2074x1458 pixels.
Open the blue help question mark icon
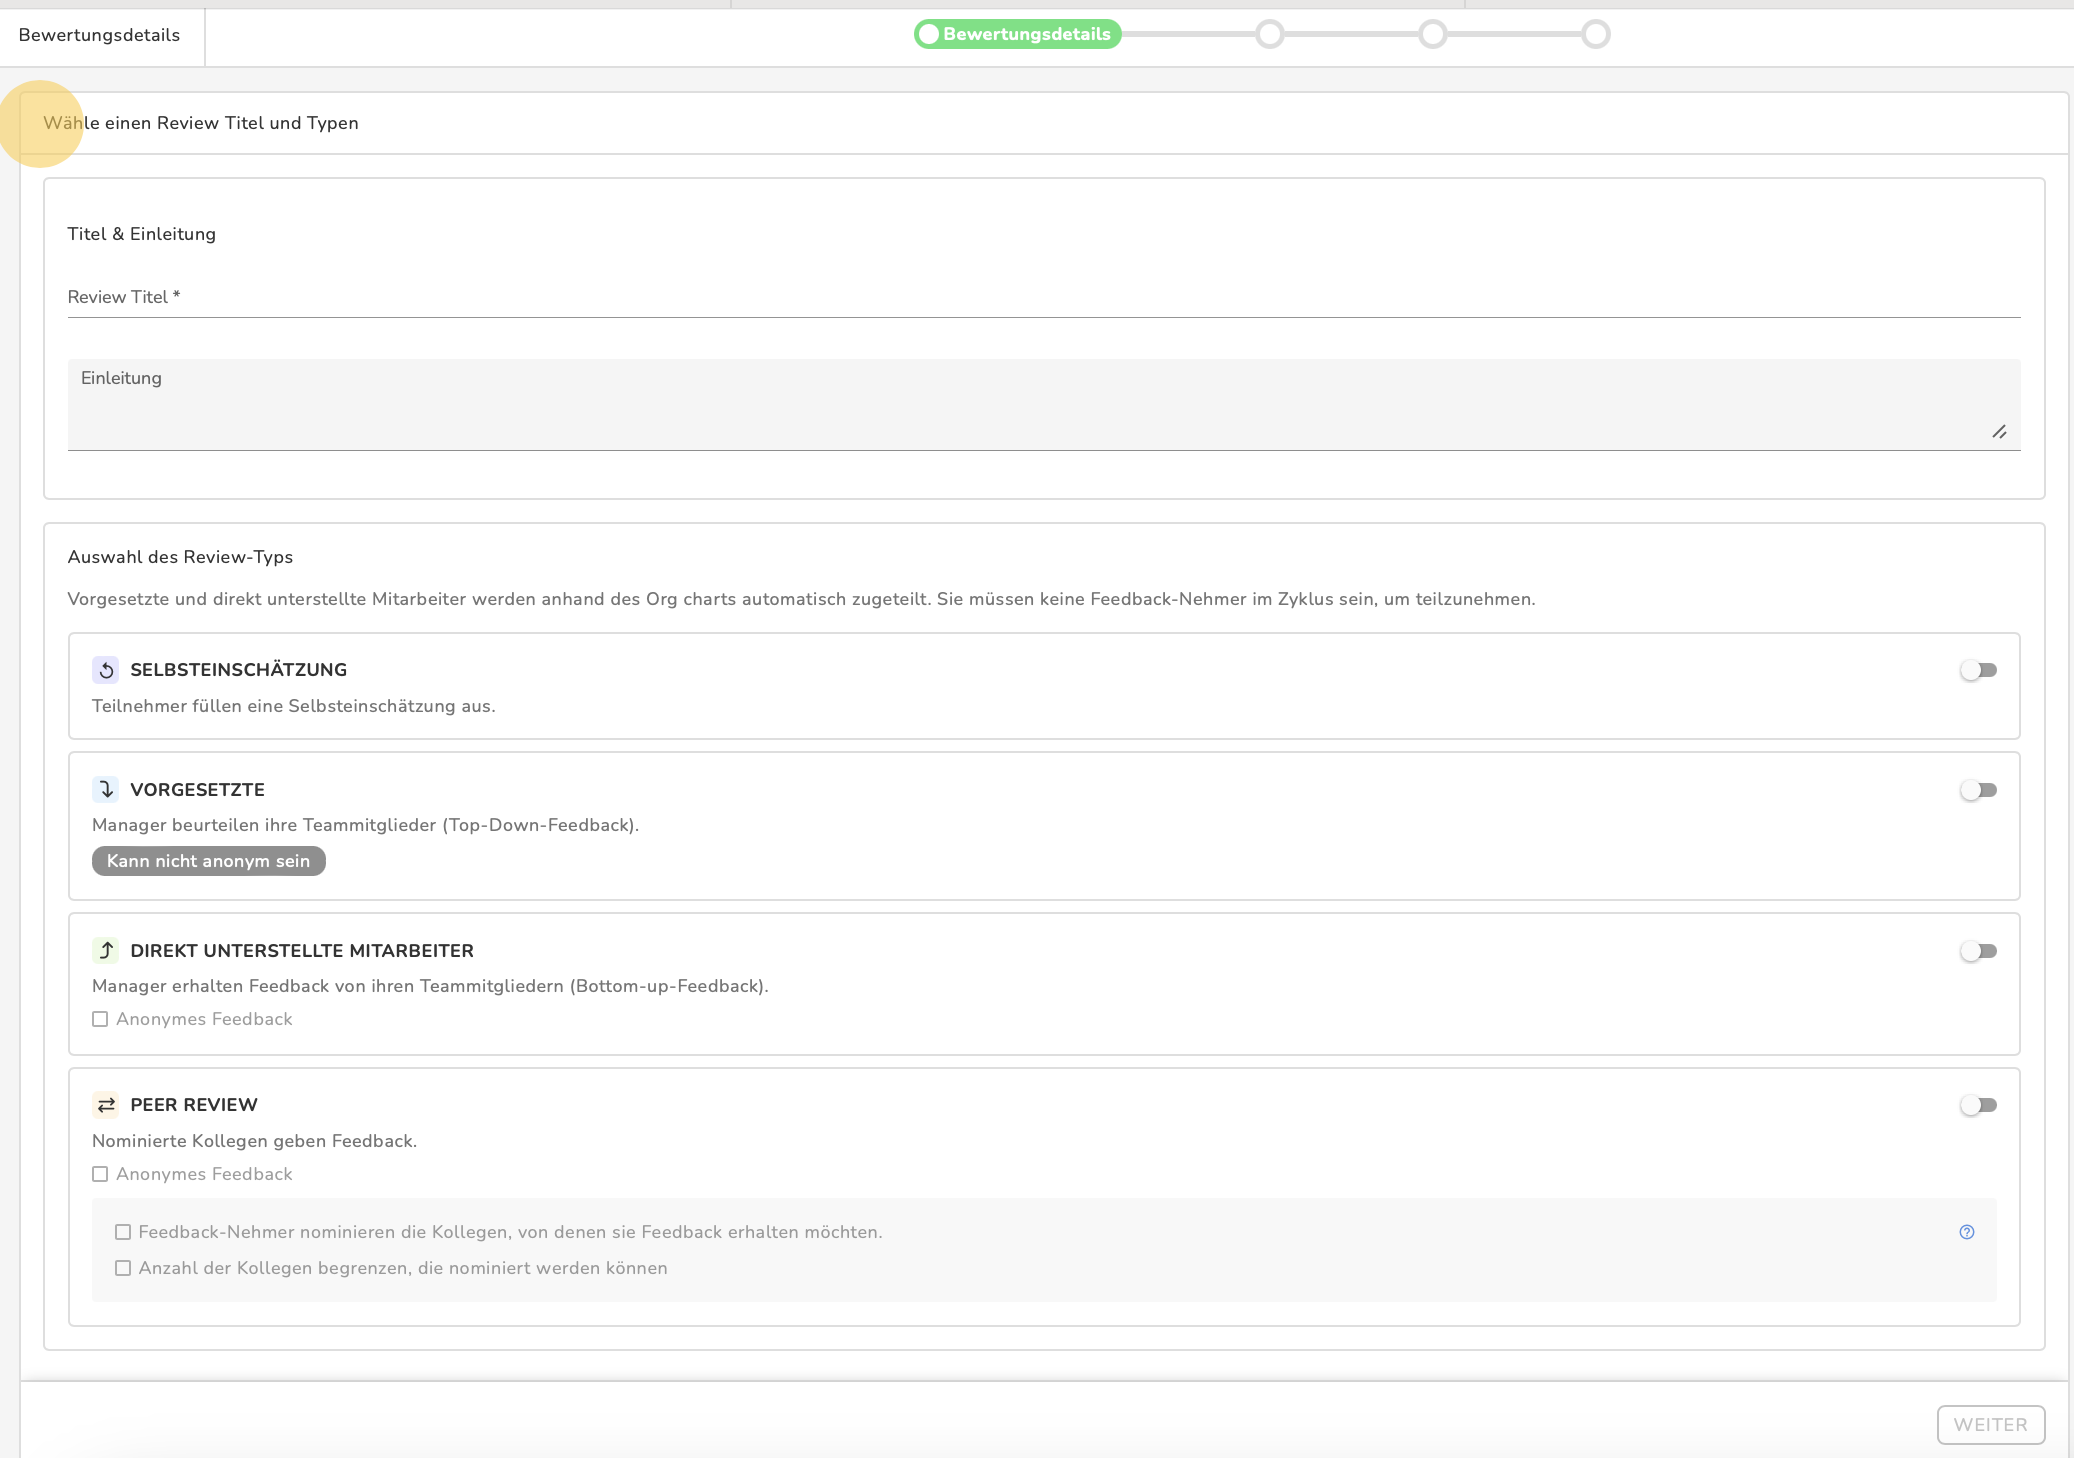1966,1232
